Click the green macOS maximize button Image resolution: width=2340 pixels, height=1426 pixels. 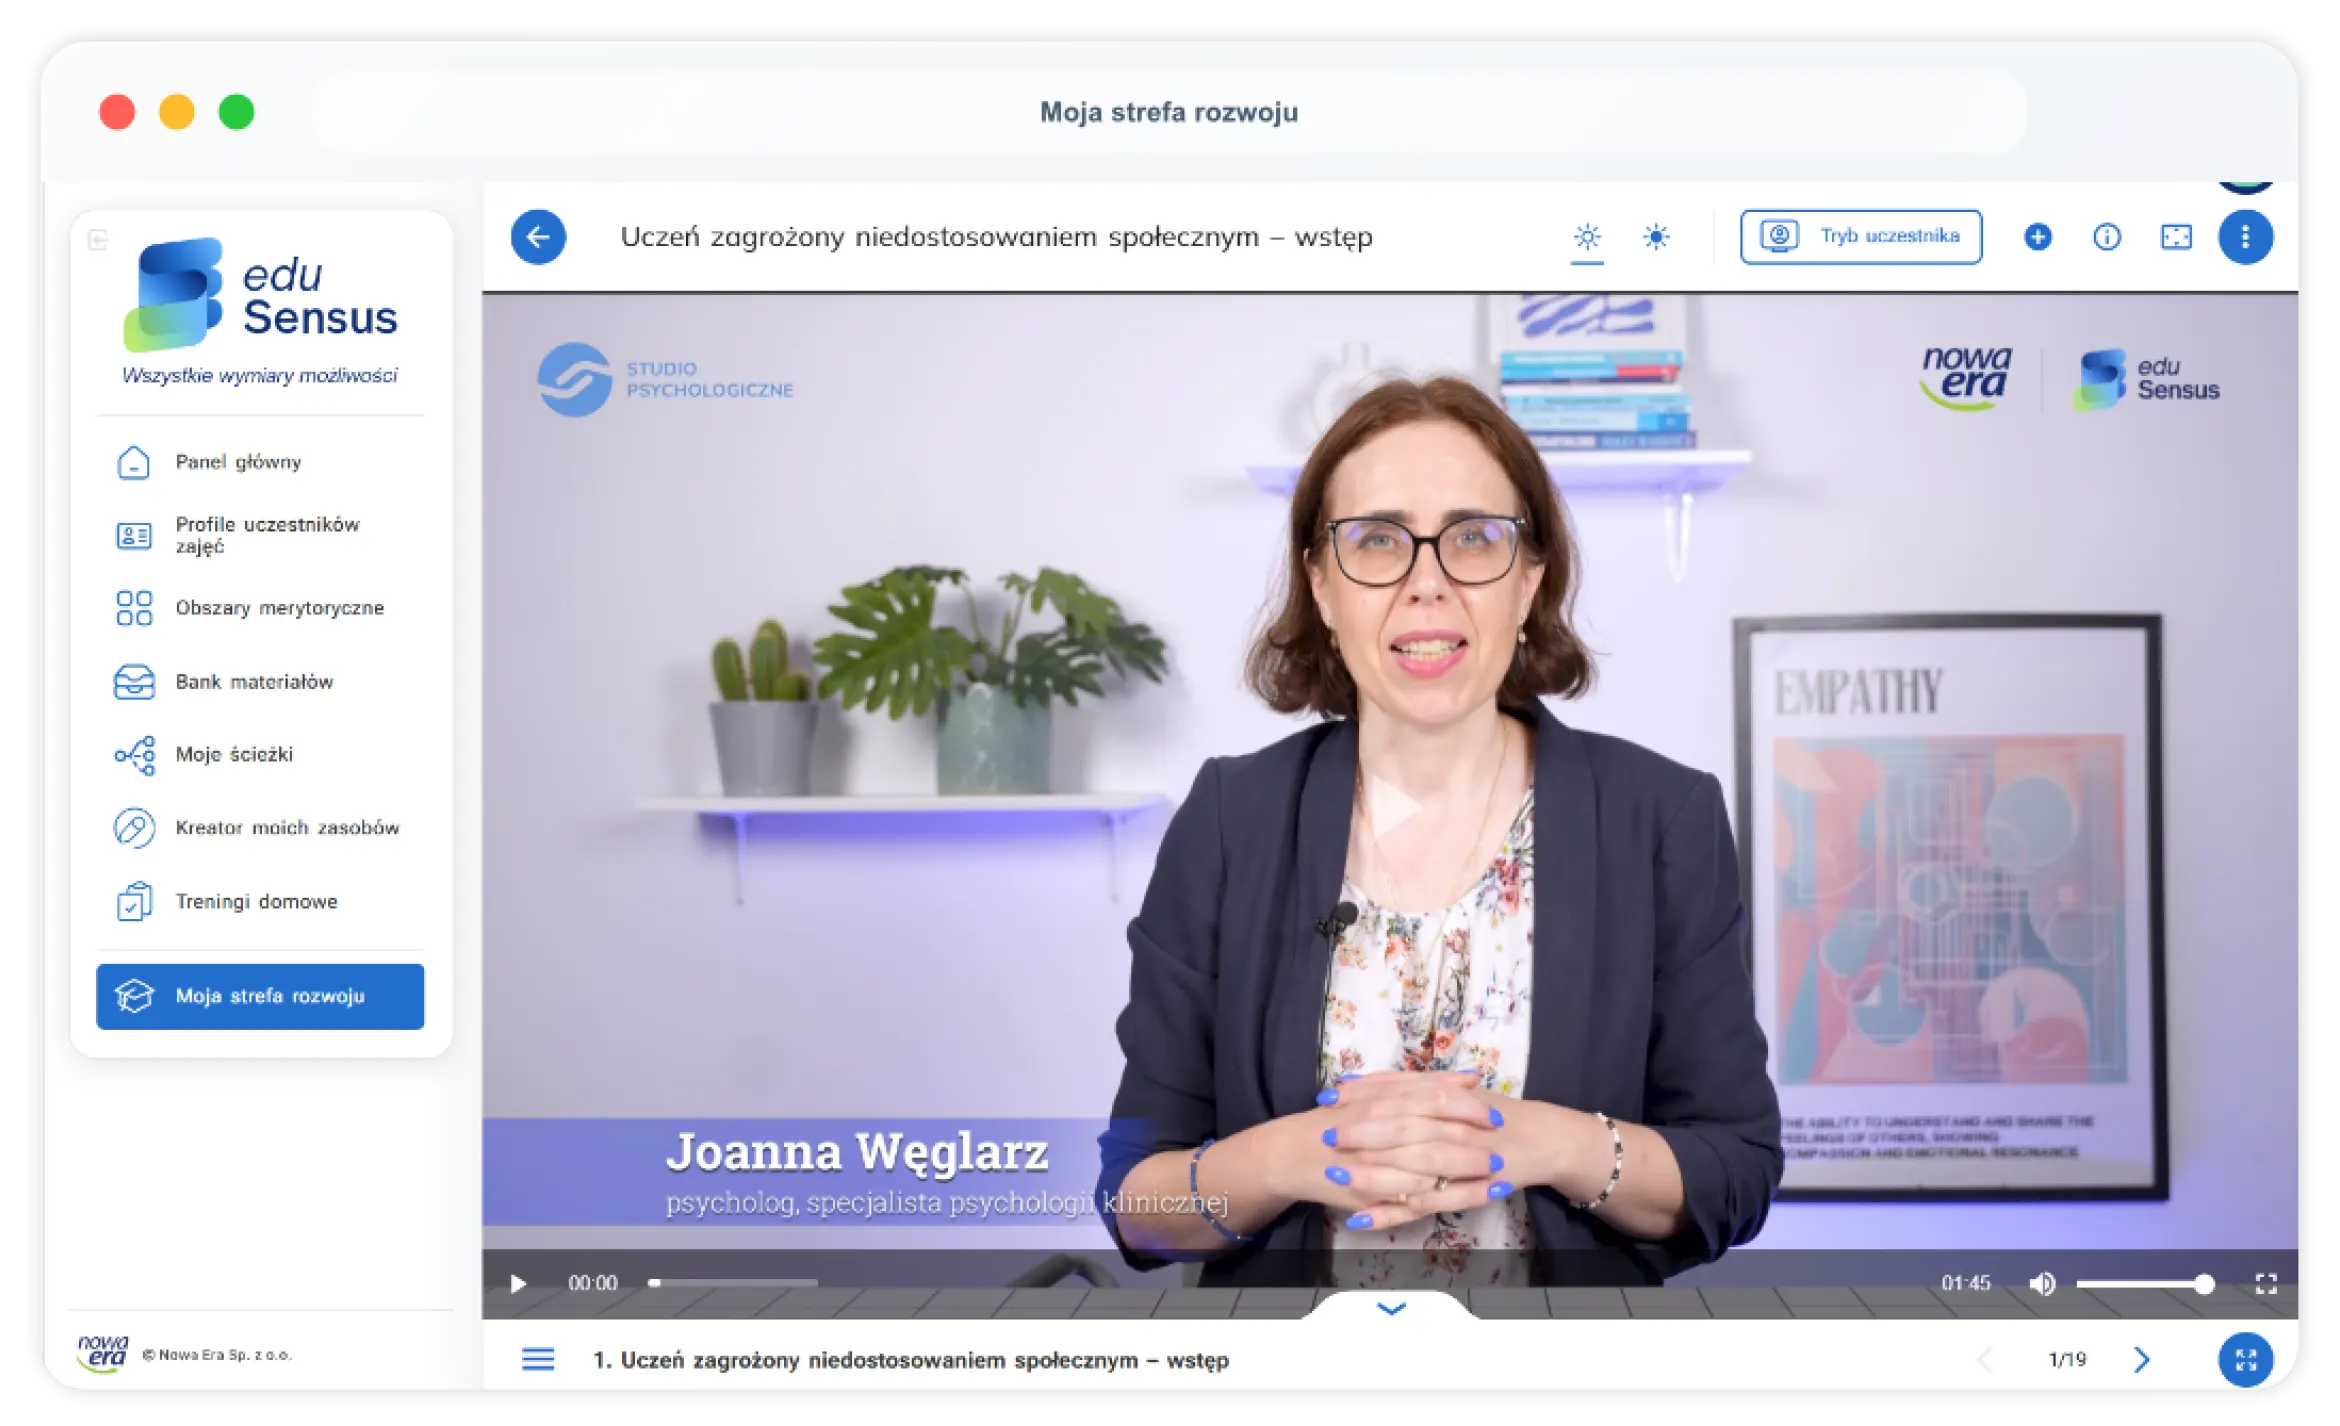pyautogui.click(x=236, y=112)
